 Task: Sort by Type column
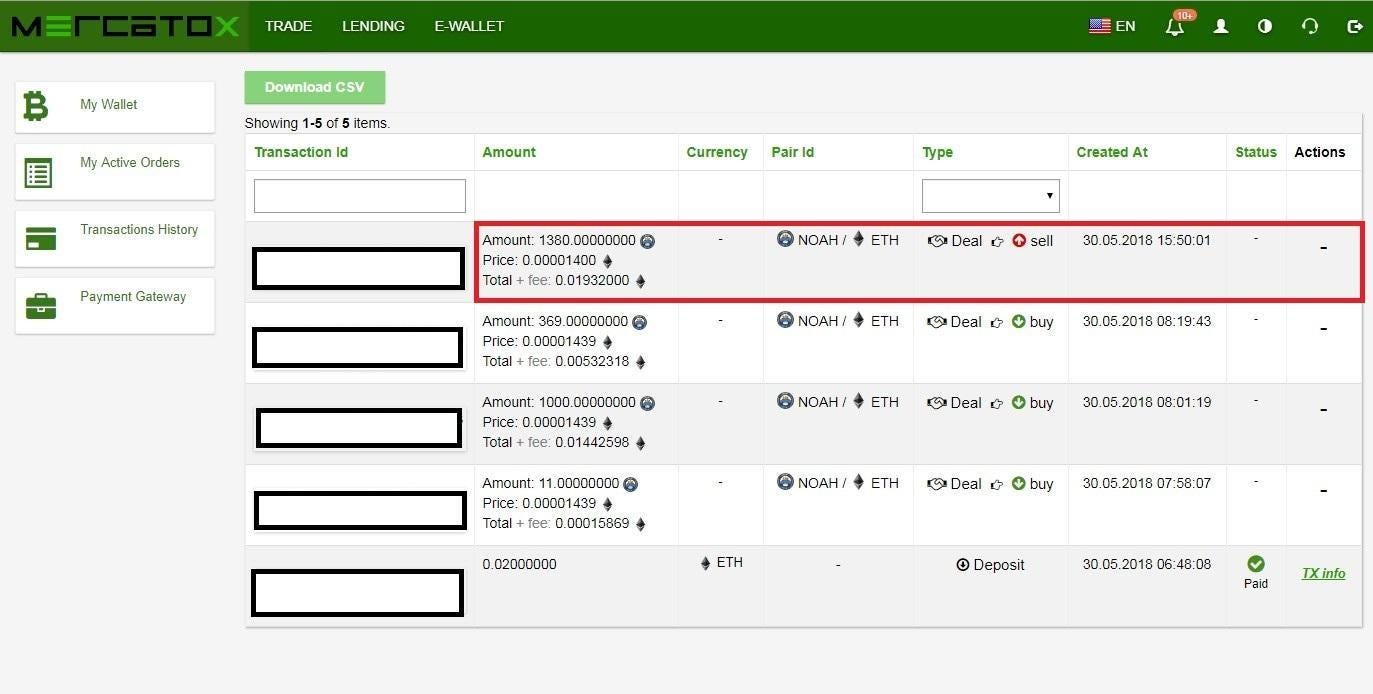coord(937,152)
